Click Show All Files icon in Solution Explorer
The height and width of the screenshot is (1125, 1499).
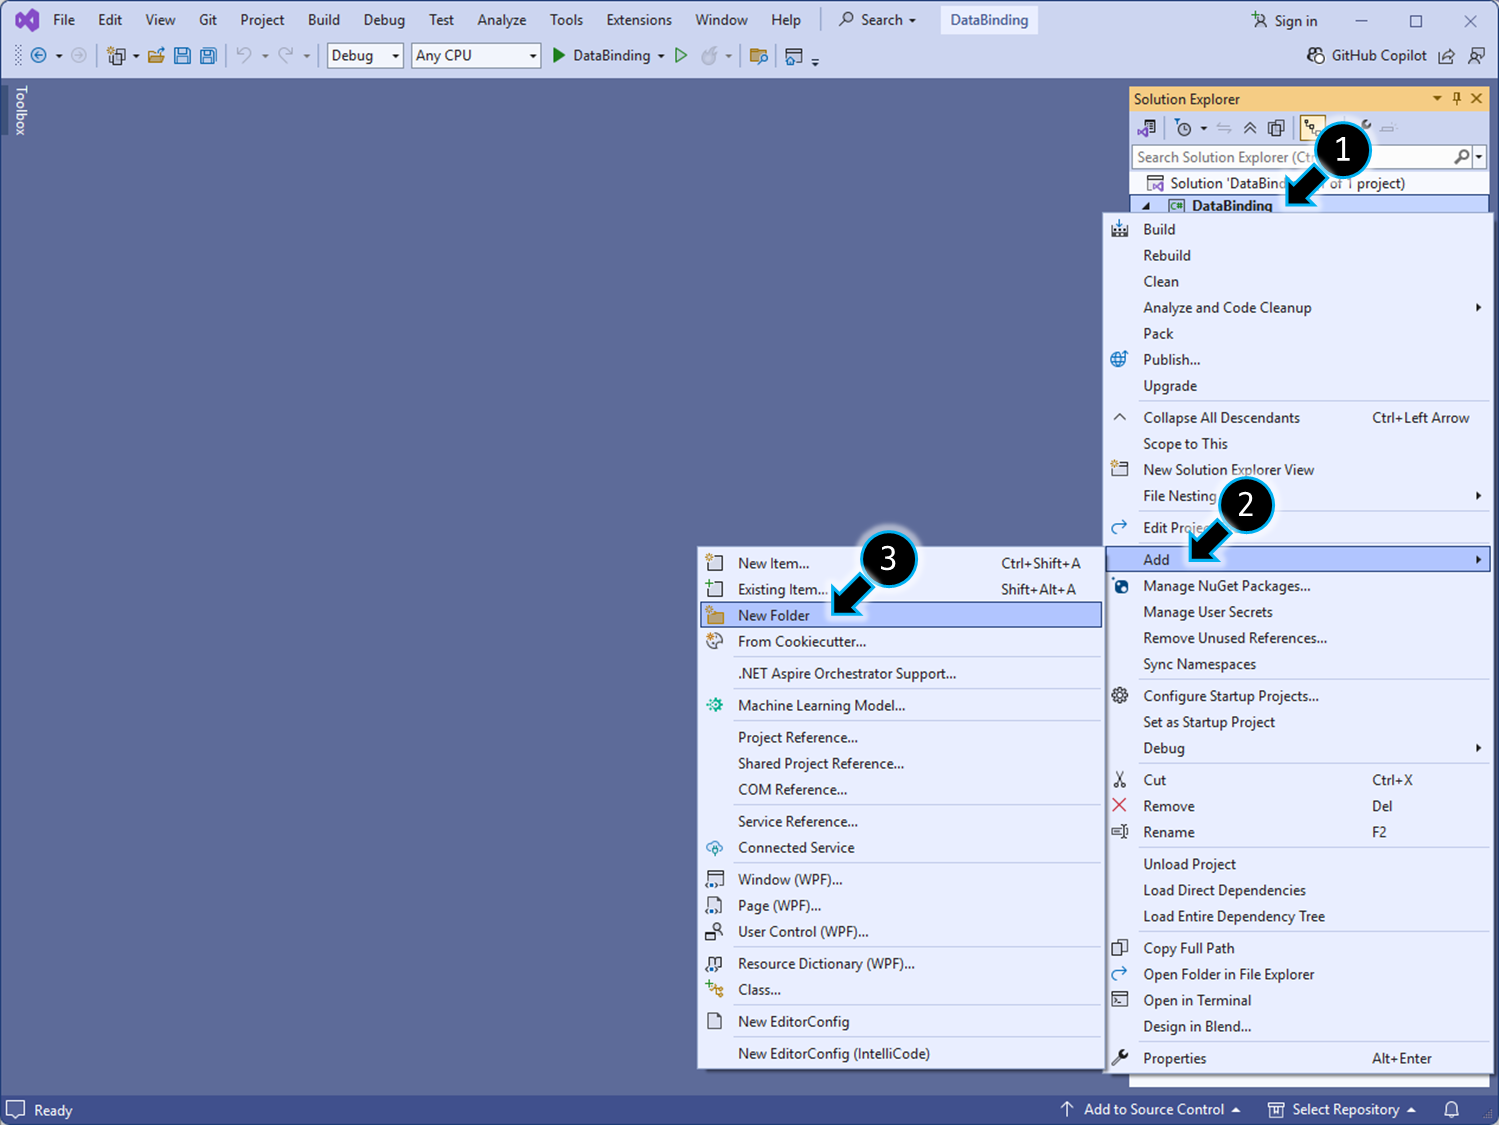[1276, 128]
